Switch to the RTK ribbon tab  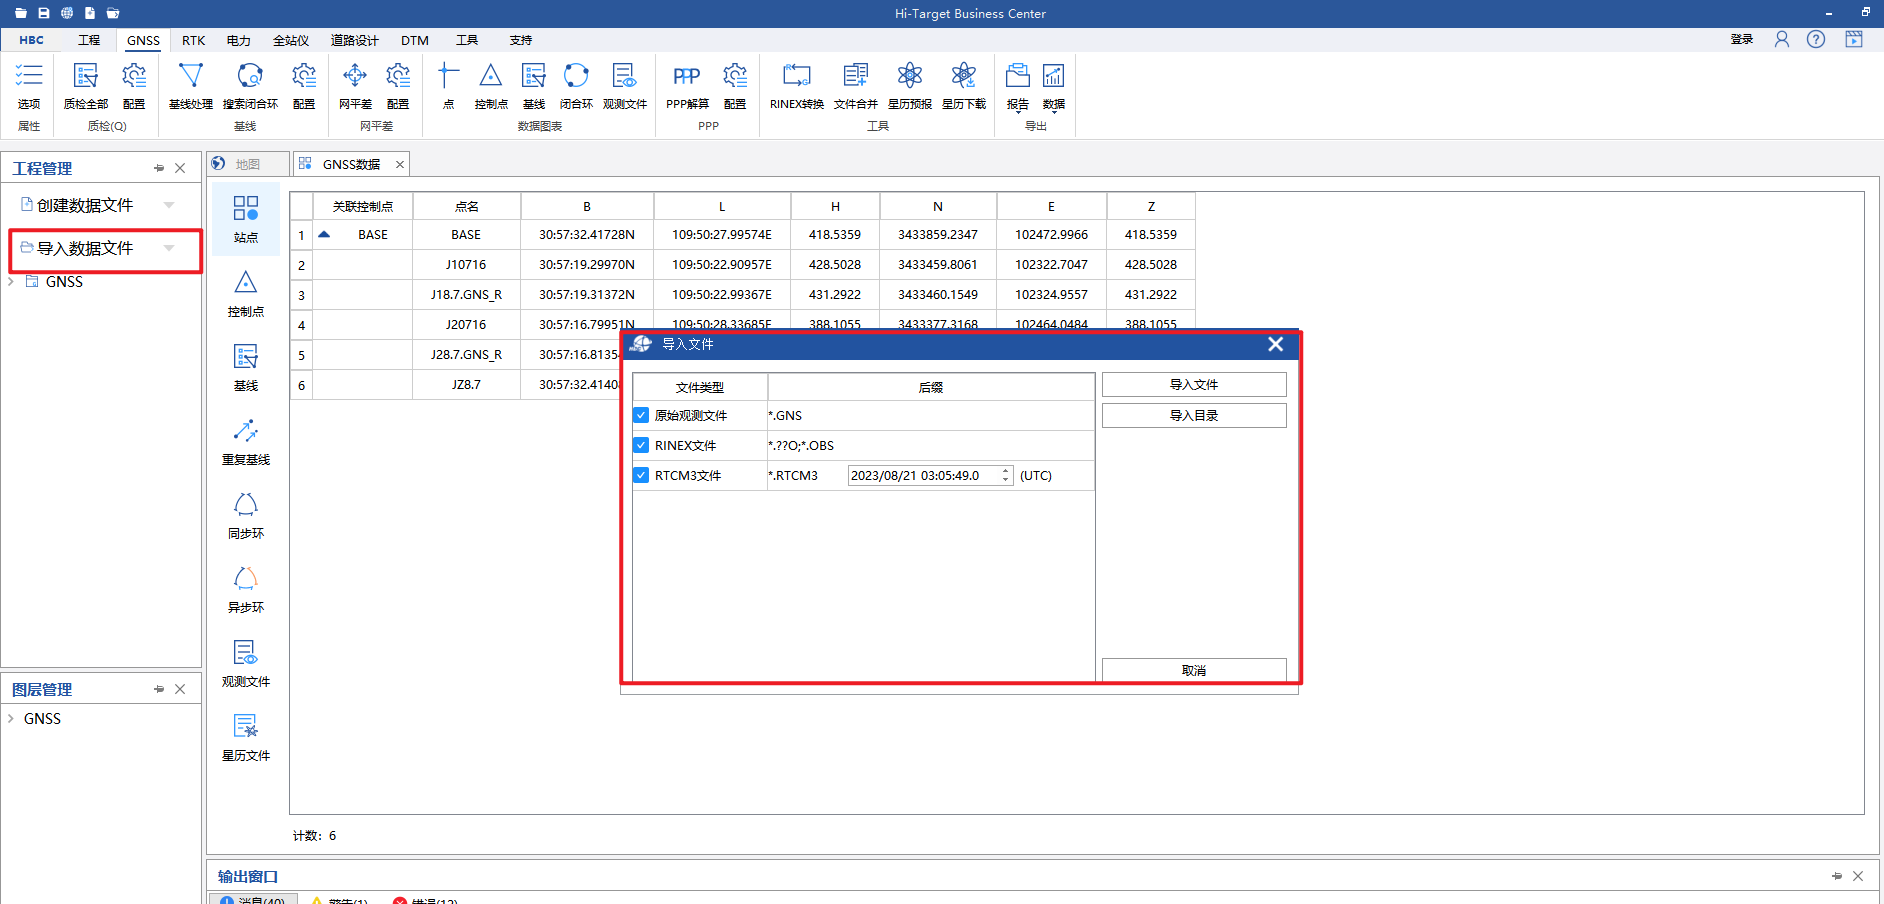(193, 41)
